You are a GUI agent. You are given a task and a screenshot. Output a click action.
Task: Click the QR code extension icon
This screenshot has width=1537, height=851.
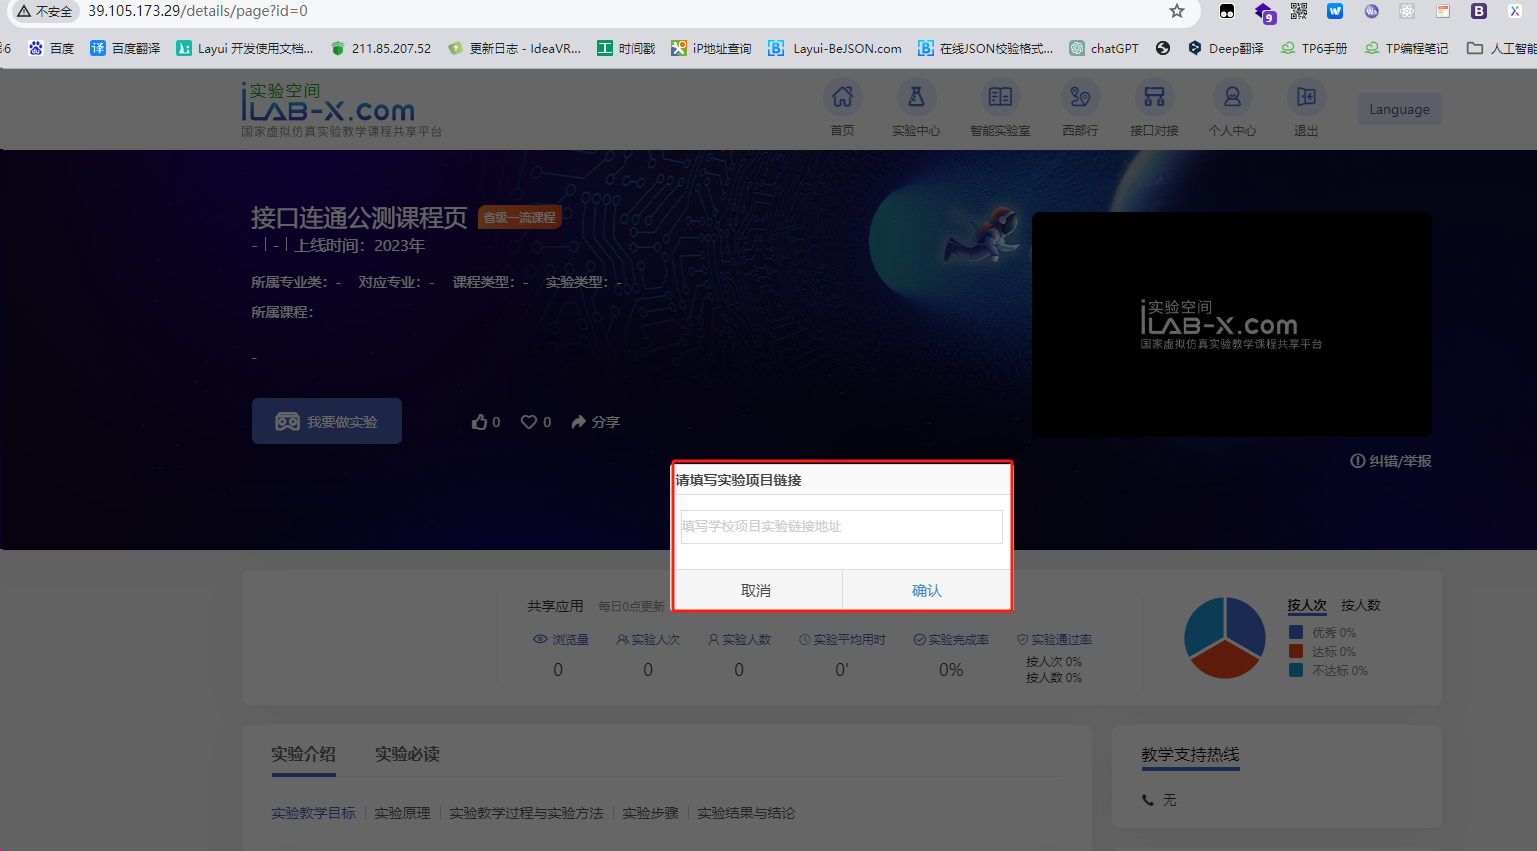pos(1299,11)
